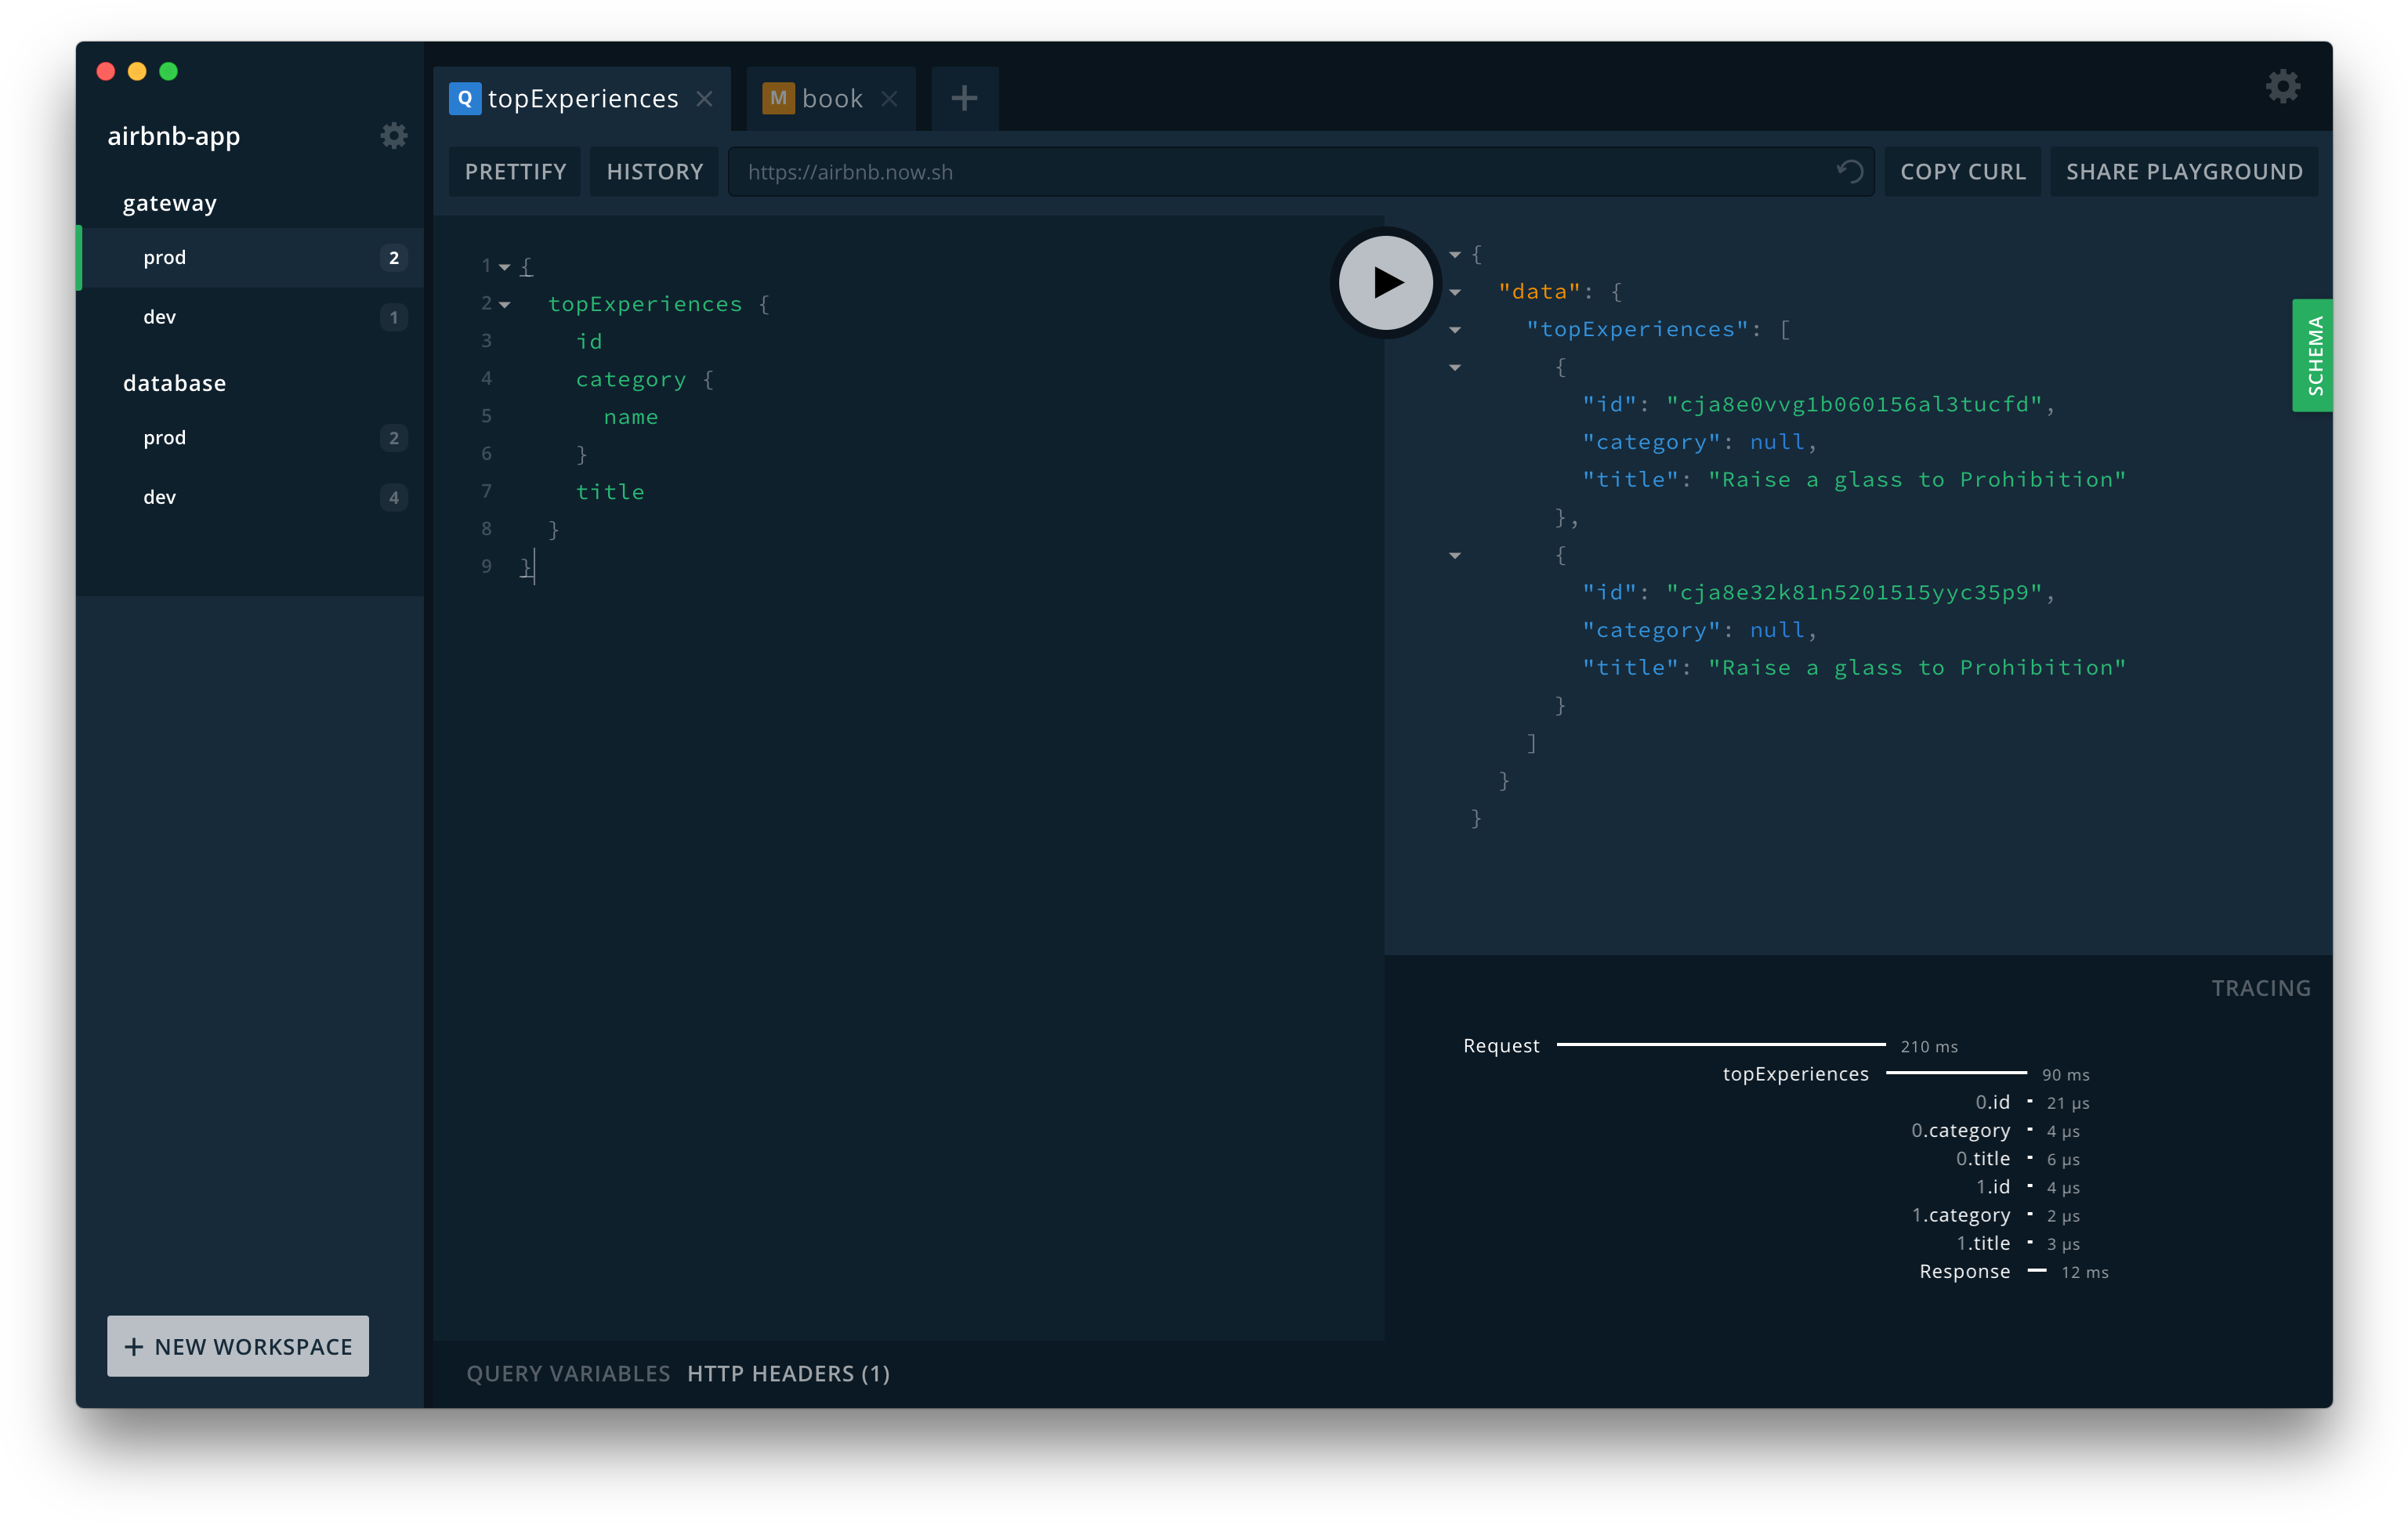
Task: Click PRETTIFY to format the query
Action: click(x=514, y=171)
